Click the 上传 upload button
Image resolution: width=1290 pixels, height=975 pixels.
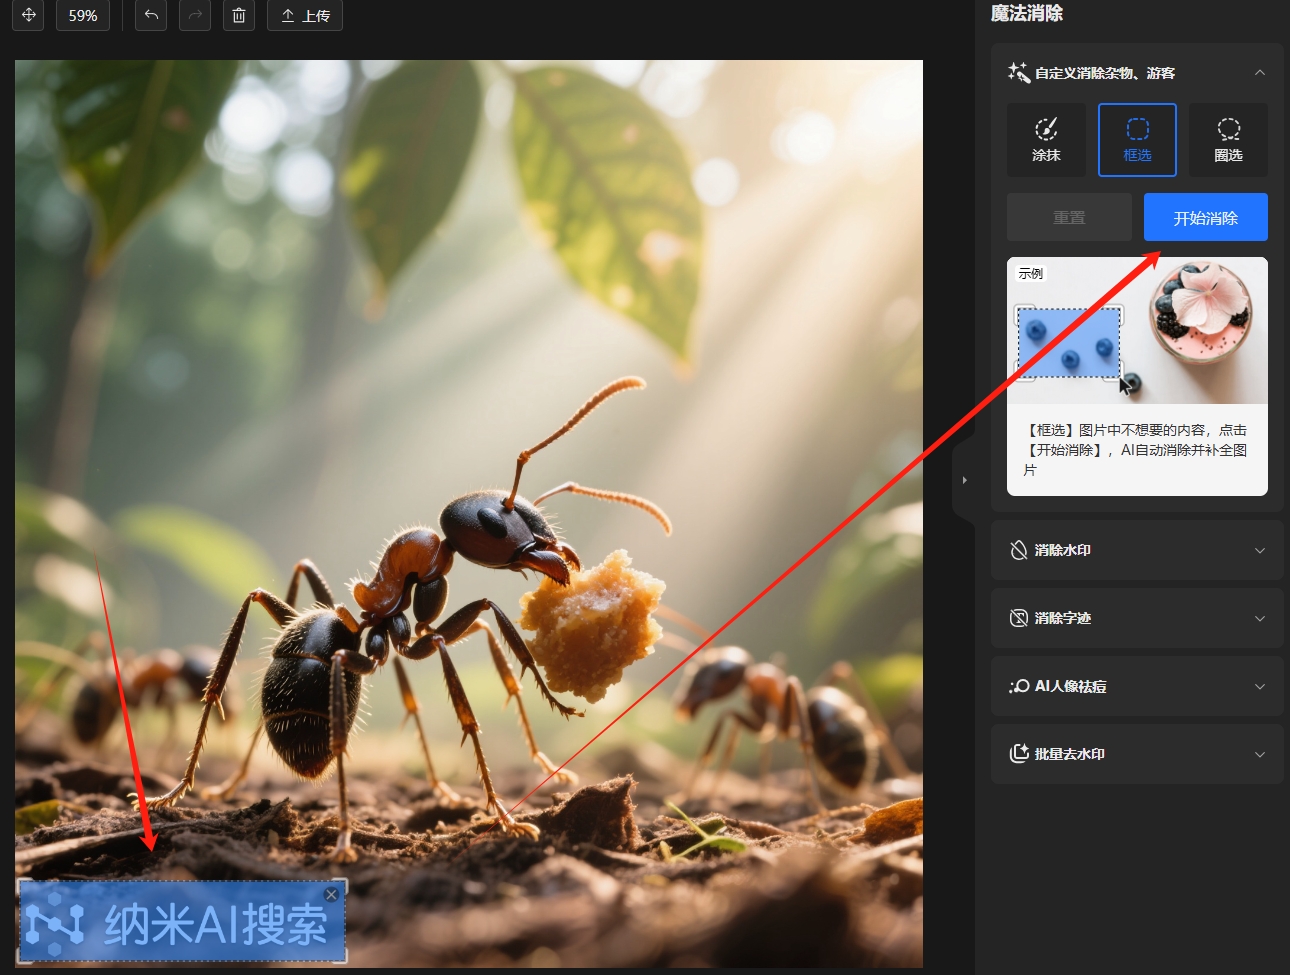tap(305, 15)
